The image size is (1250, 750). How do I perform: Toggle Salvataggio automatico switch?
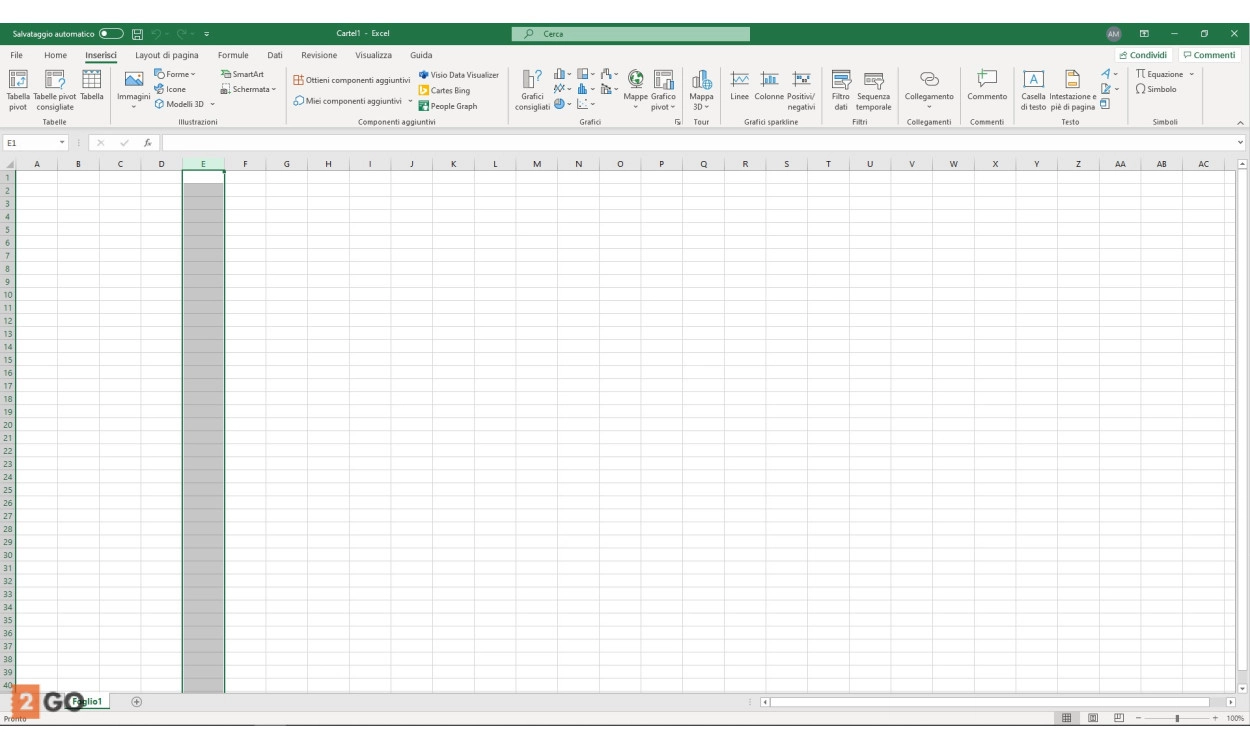pyautogui.click(x=111, y=34)
